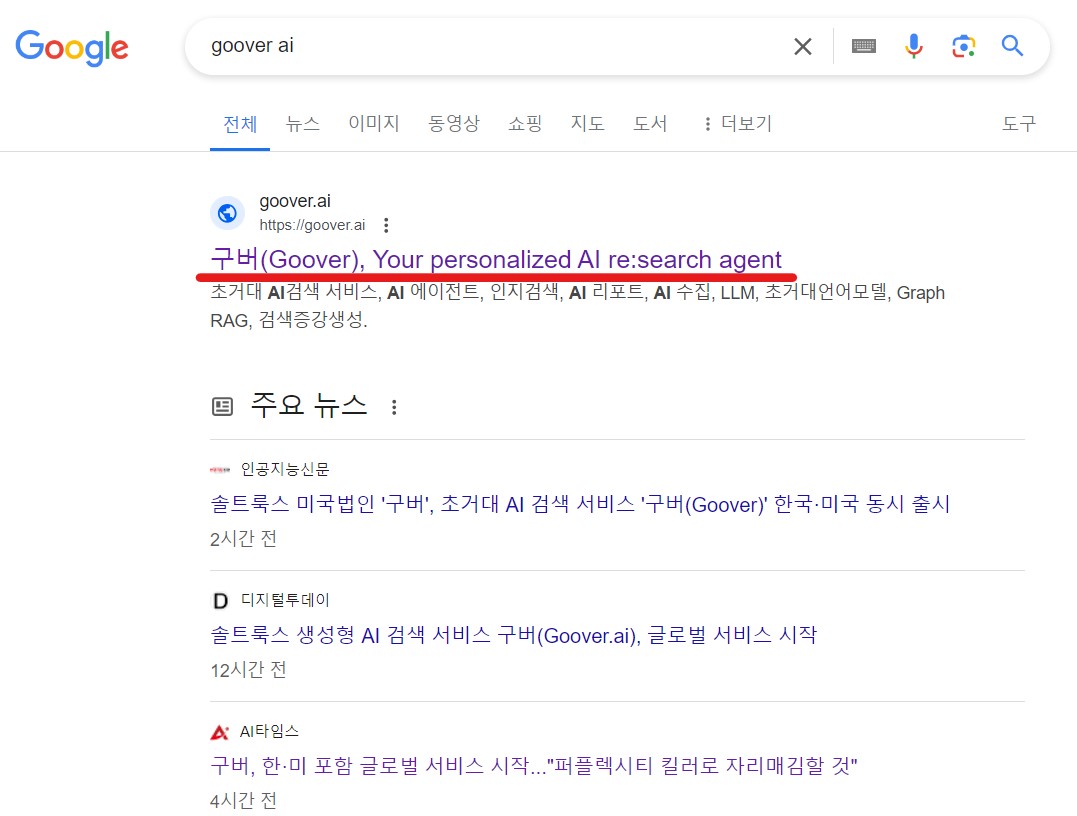Submit search with magnifier icon
1077x816 pixels.
point(1012,46)
